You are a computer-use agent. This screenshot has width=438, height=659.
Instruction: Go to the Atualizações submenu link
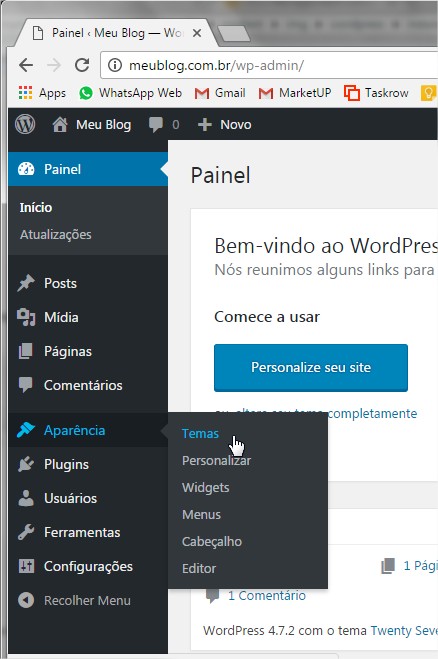point(55,234)
